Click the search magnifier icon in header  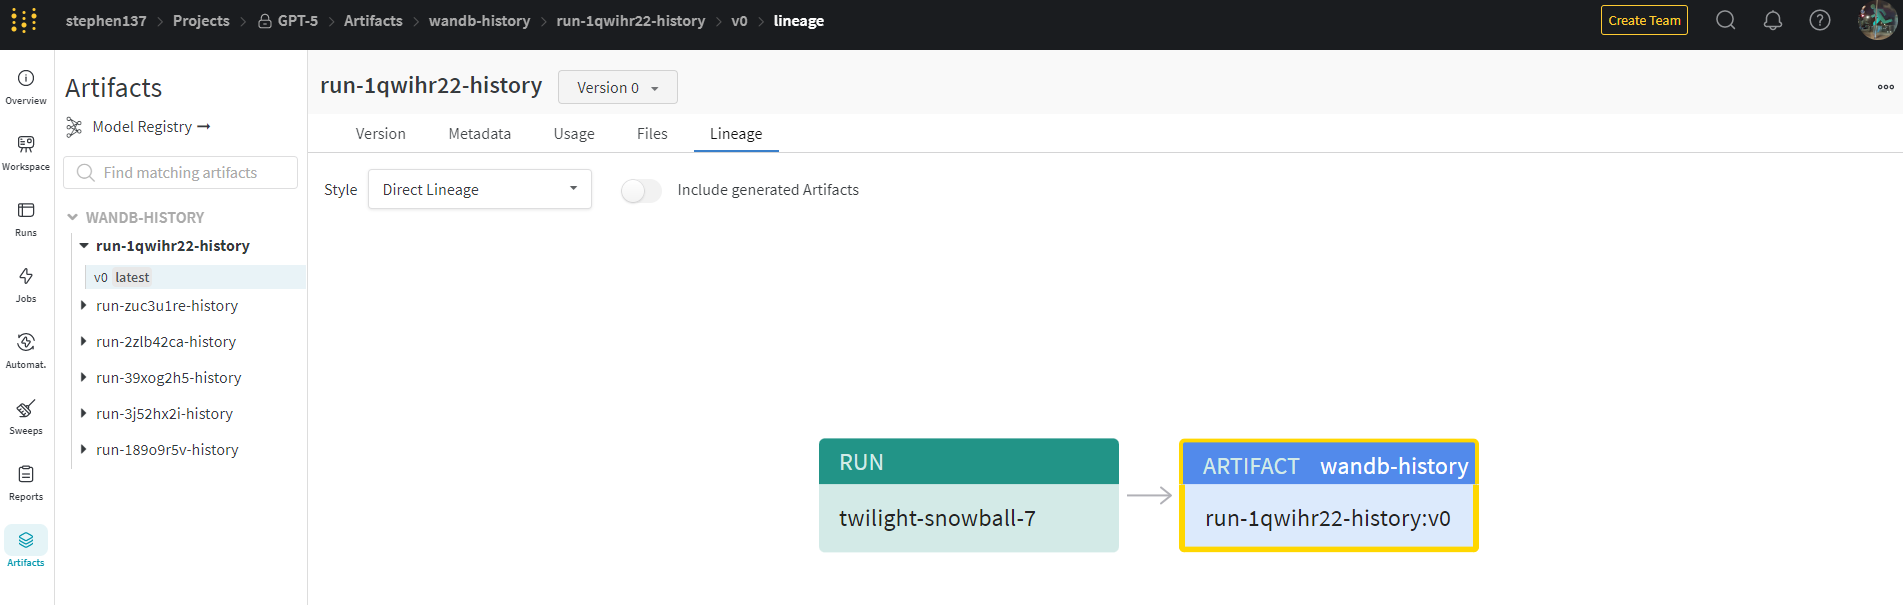coord(1726,20)
